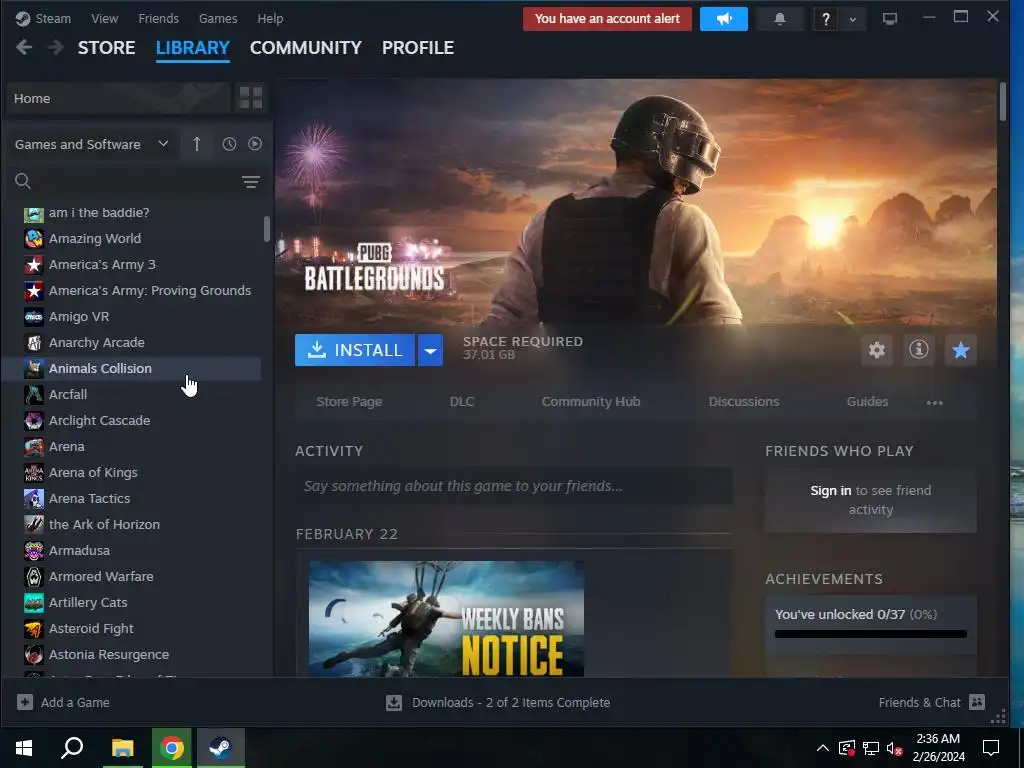Open the announcements megaphone button
The height and width of the screenshot is (768, 1024).
tap(724, 19)
